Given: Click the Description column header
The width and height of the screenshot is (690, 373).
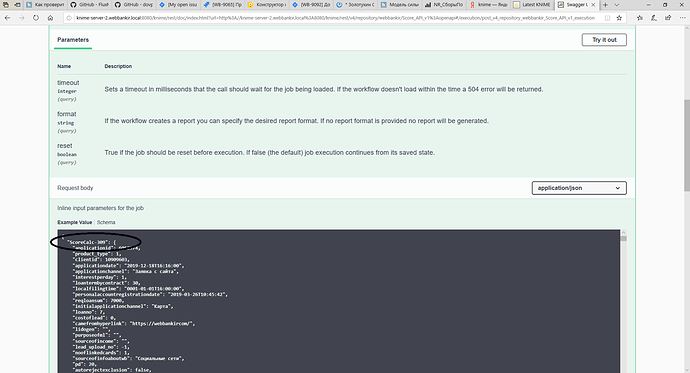Looking at the screenshot, I should (x=118, y=66).
